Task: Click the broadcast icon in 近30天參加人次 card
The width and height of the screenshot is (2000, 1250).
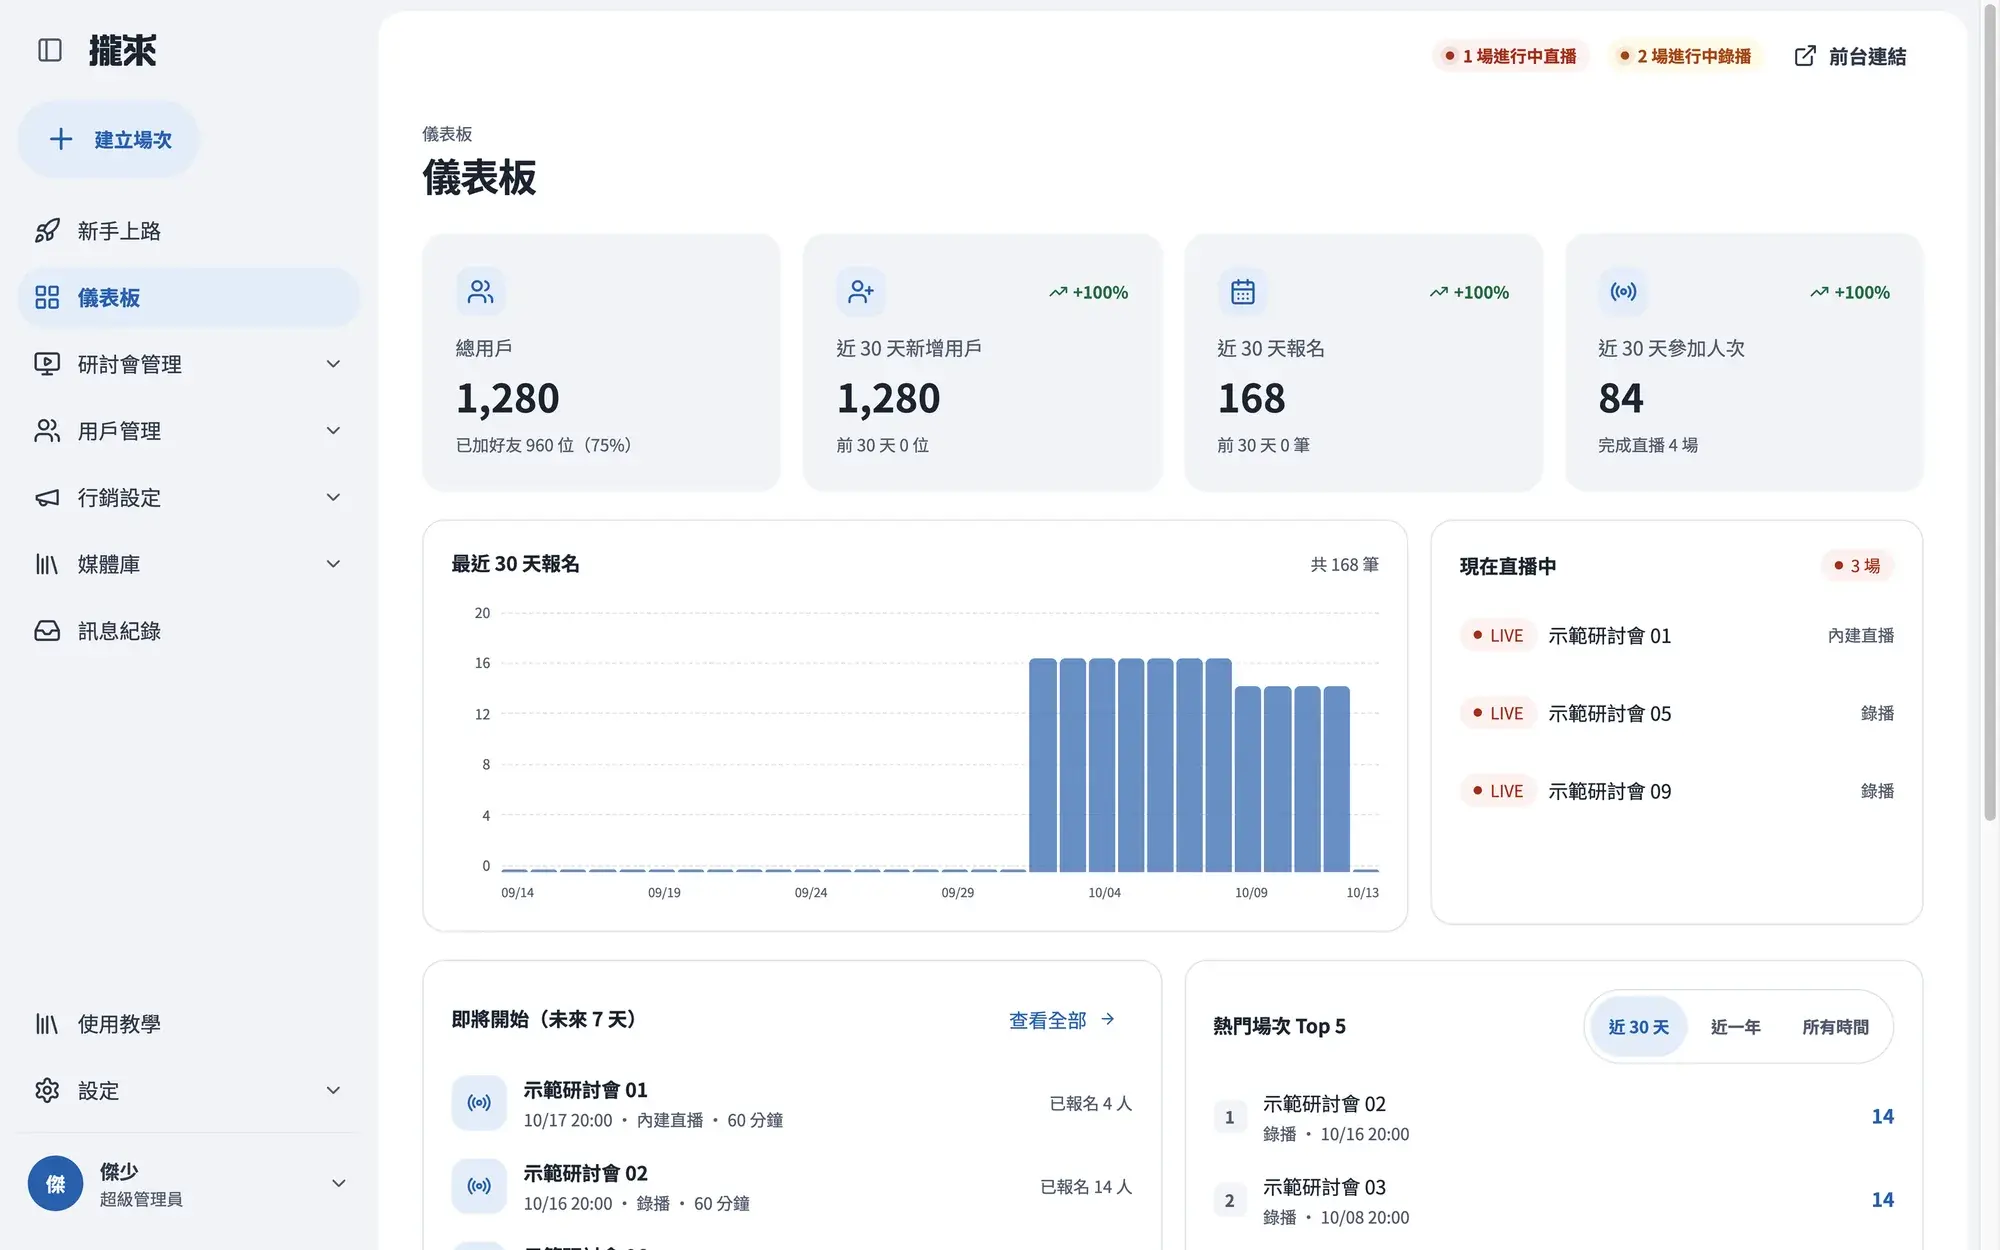Action: [1623, 291]
